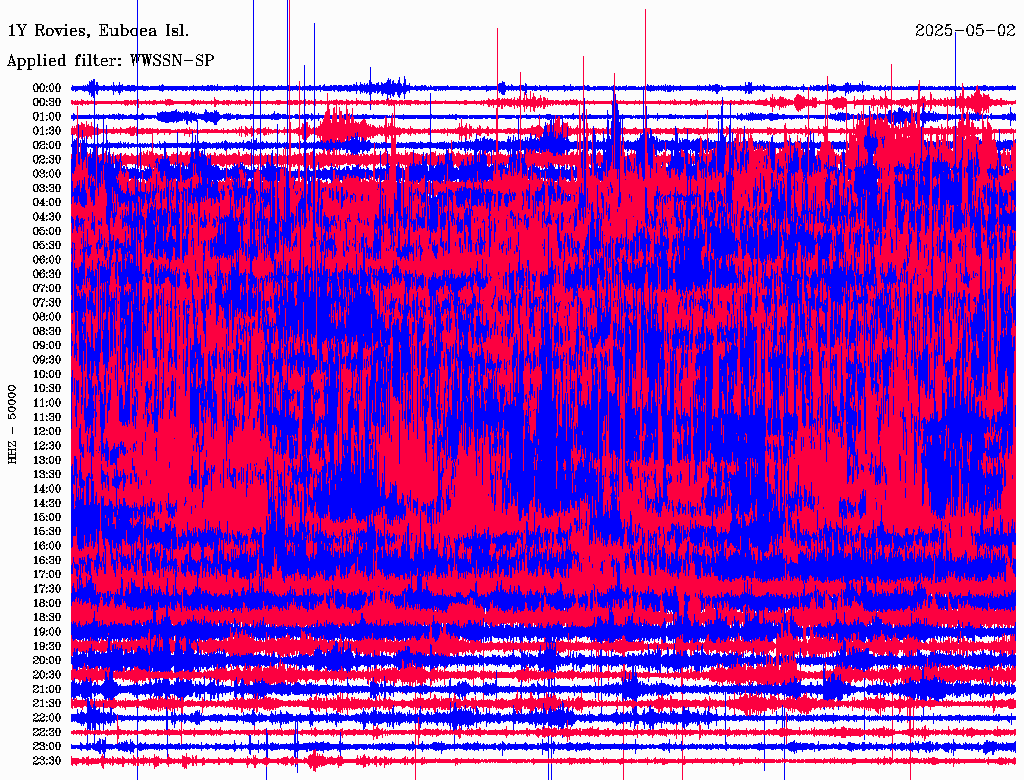Click the 15:30 time label
1024x780 pixels.
(x=47, y=532)
